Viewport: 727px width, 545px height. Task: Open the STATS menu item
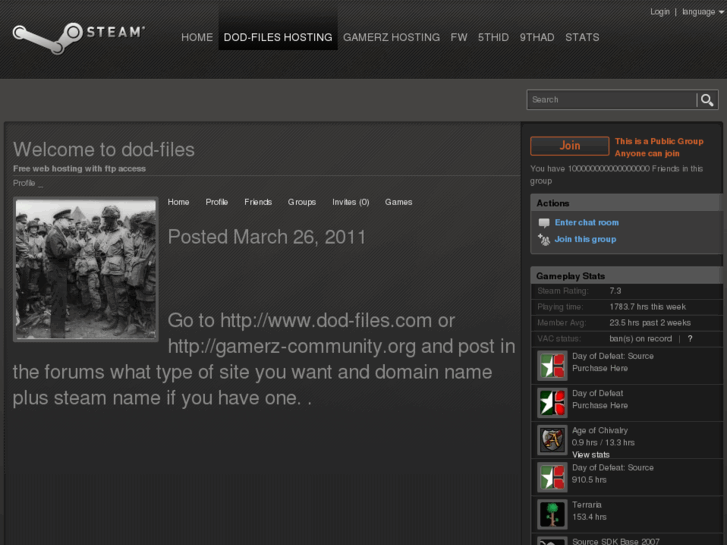click(x=582, y=37)
